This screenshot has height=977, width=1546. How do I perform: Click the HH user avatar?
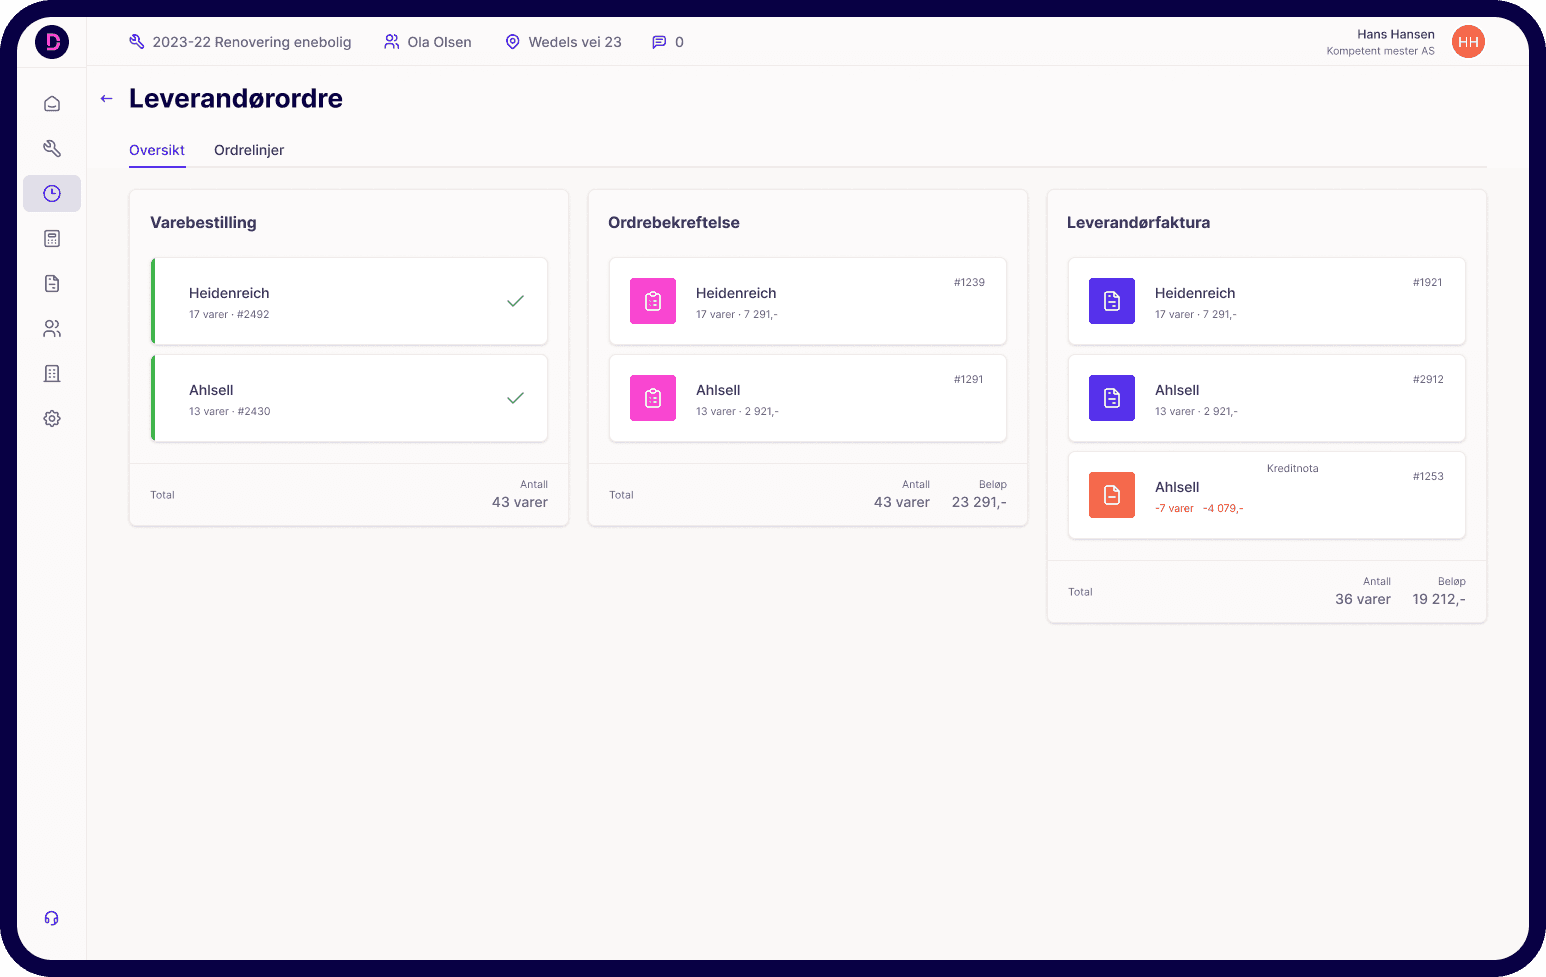coord(1468,42)
